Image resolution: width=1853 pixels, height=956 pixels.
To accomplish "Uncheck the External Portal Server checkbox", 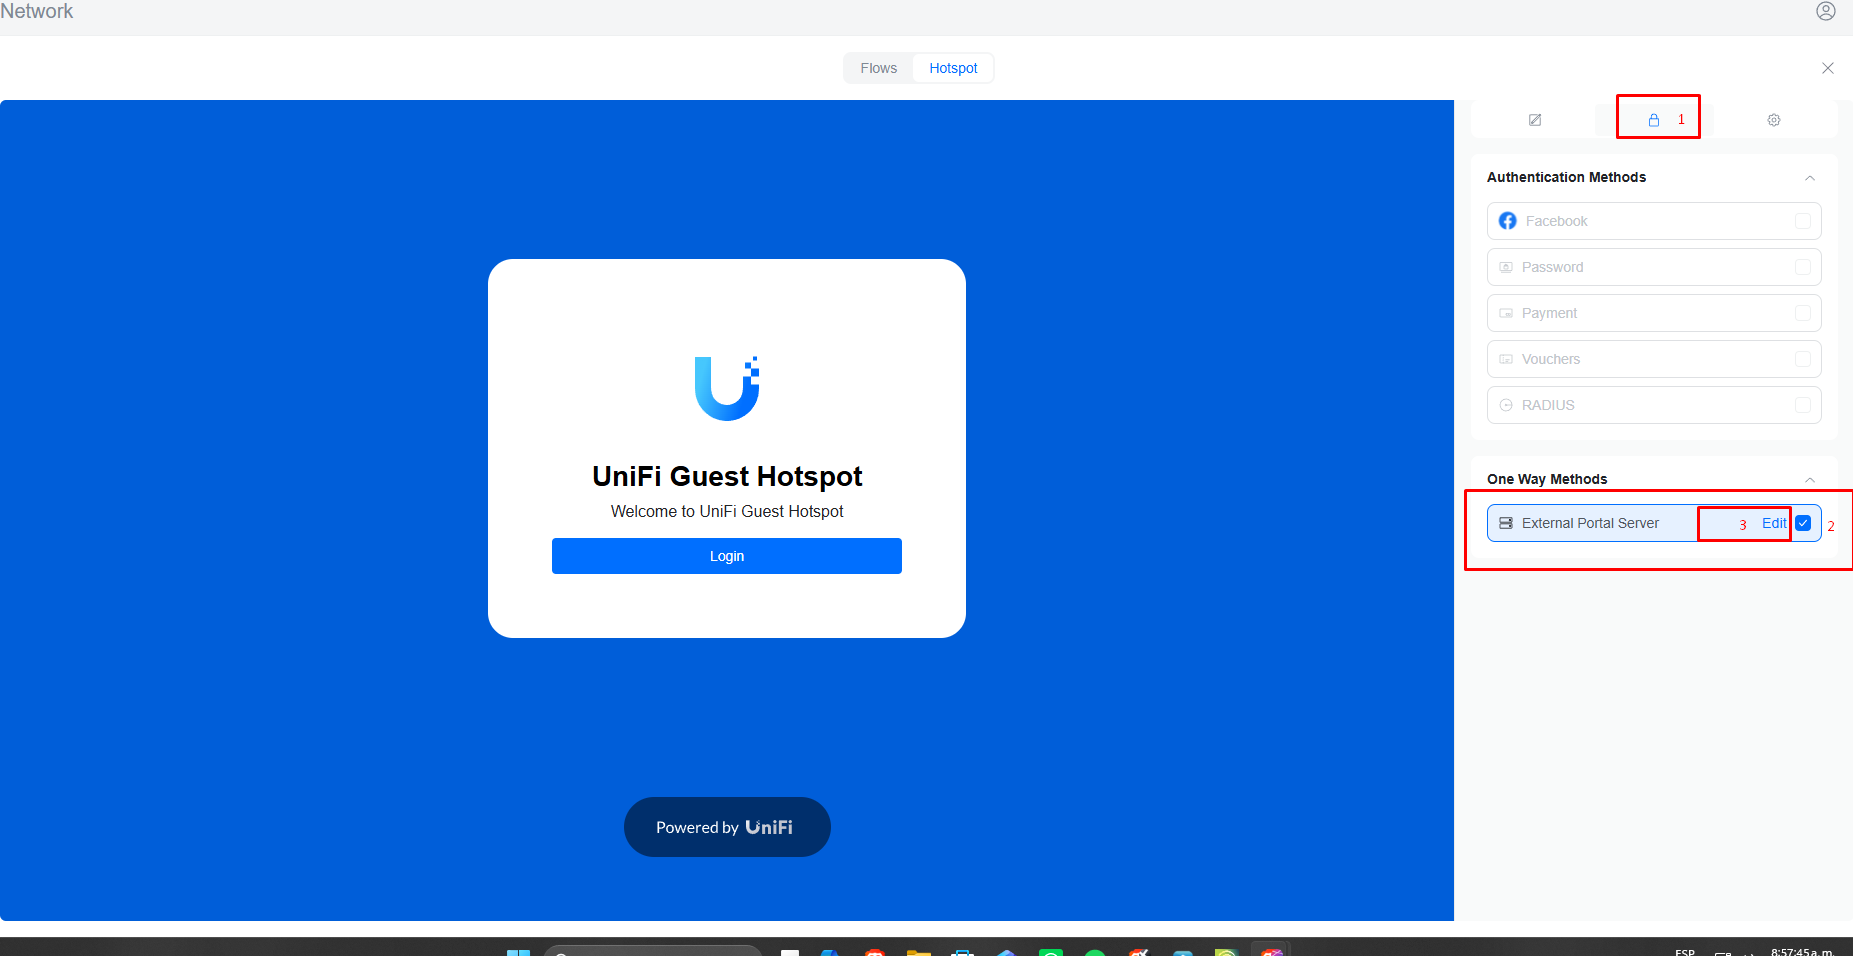I will pos(1803,523).
